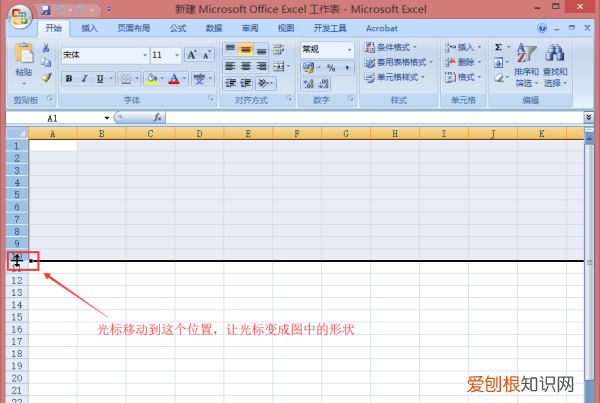This screenshot has width=600, height=403.
Task: Open text orientation options
Action: (x=264, y=83)
